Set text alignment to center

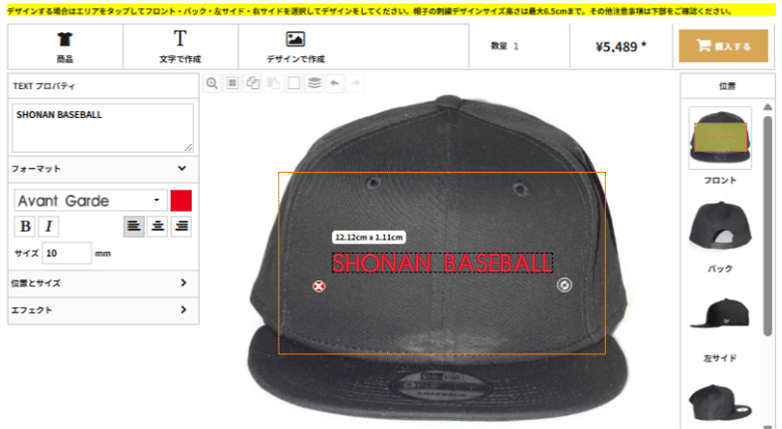[x=158, y=226]
